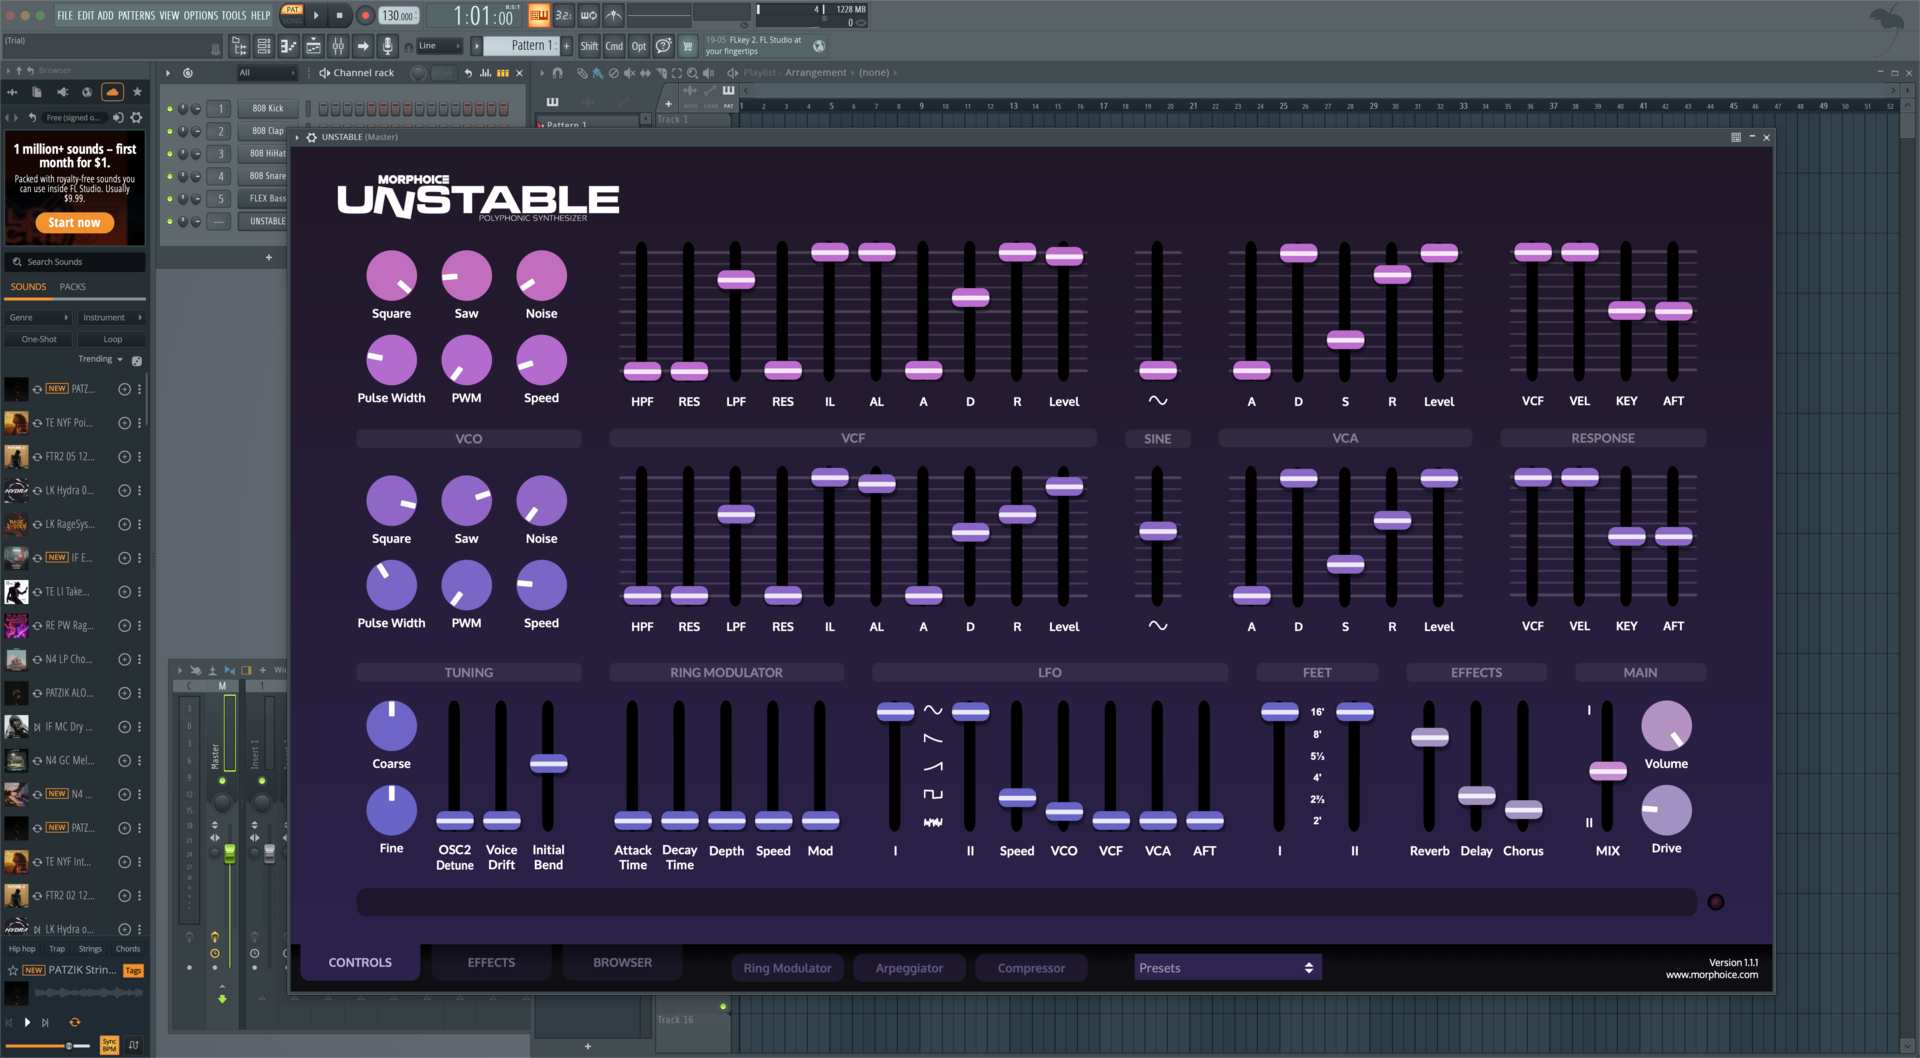1920x1058 pixels.
Task: Open the shopping cart icon
Action: tap(688, 46)
